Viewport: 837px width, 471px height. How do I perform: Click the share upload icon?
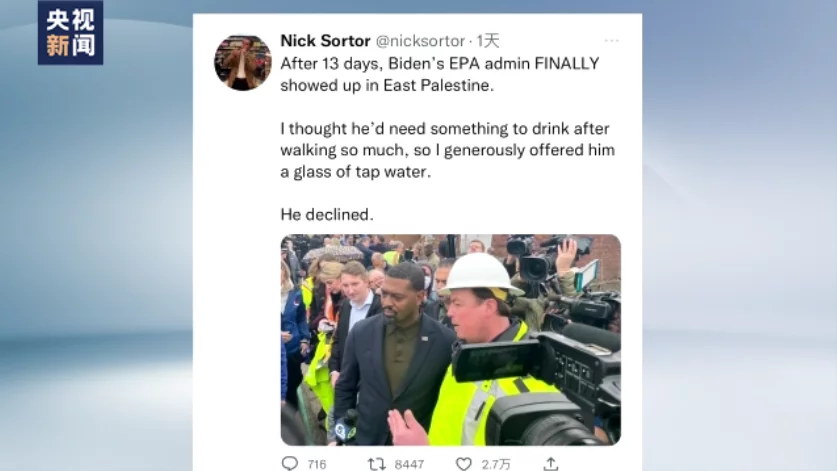(551, 463)
